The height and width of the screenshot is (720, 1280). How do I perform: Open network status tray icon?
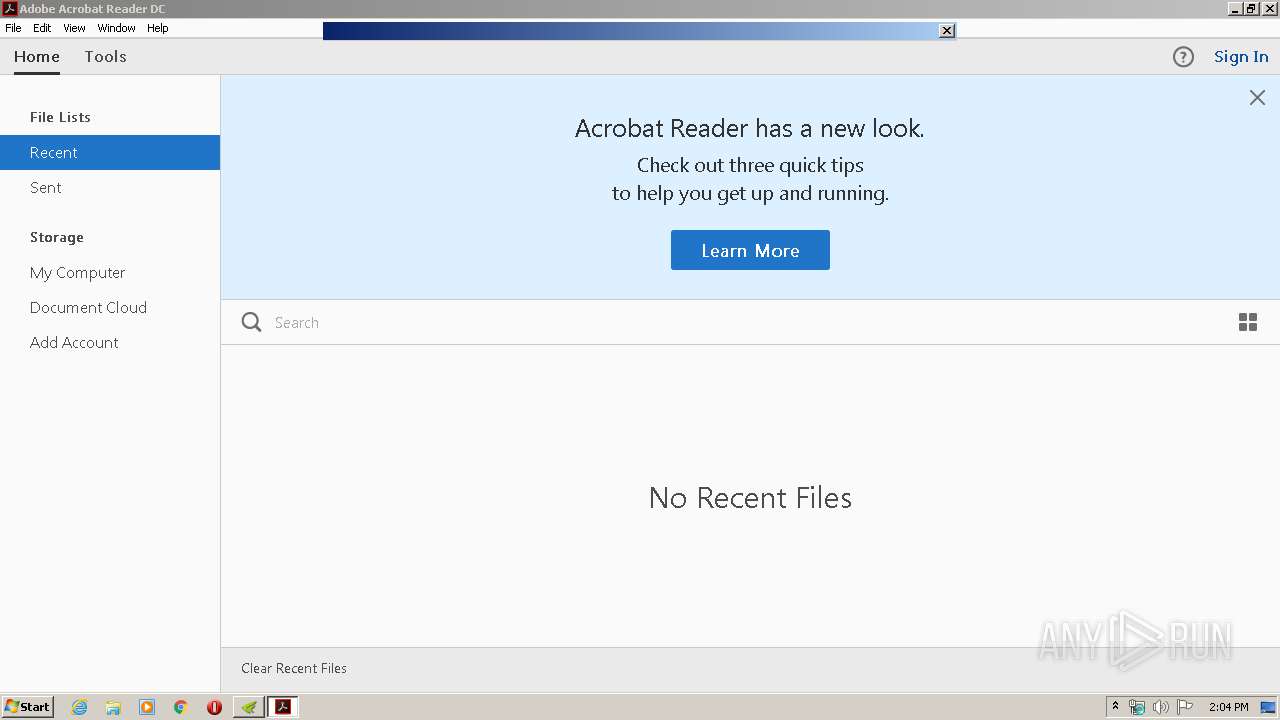(x=1137, y=707)
